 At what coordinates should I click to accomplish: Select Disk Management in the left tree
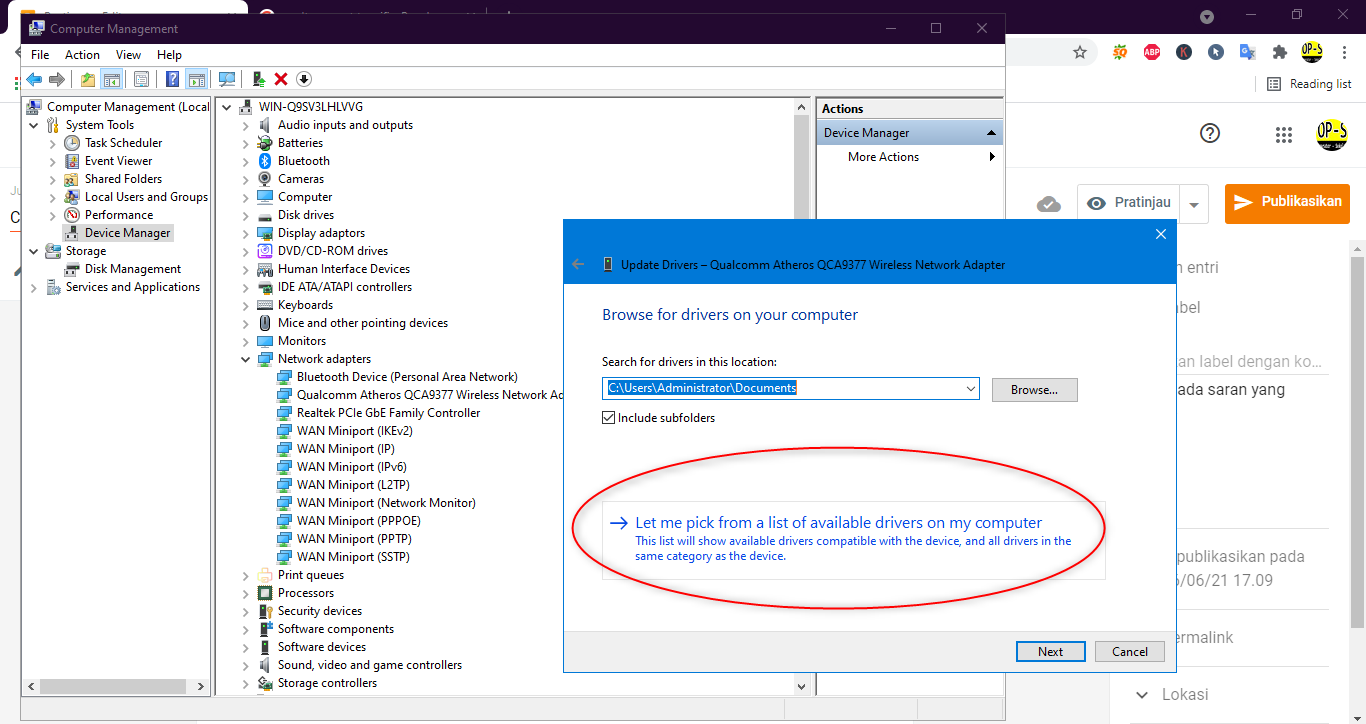tap(123, 269)
